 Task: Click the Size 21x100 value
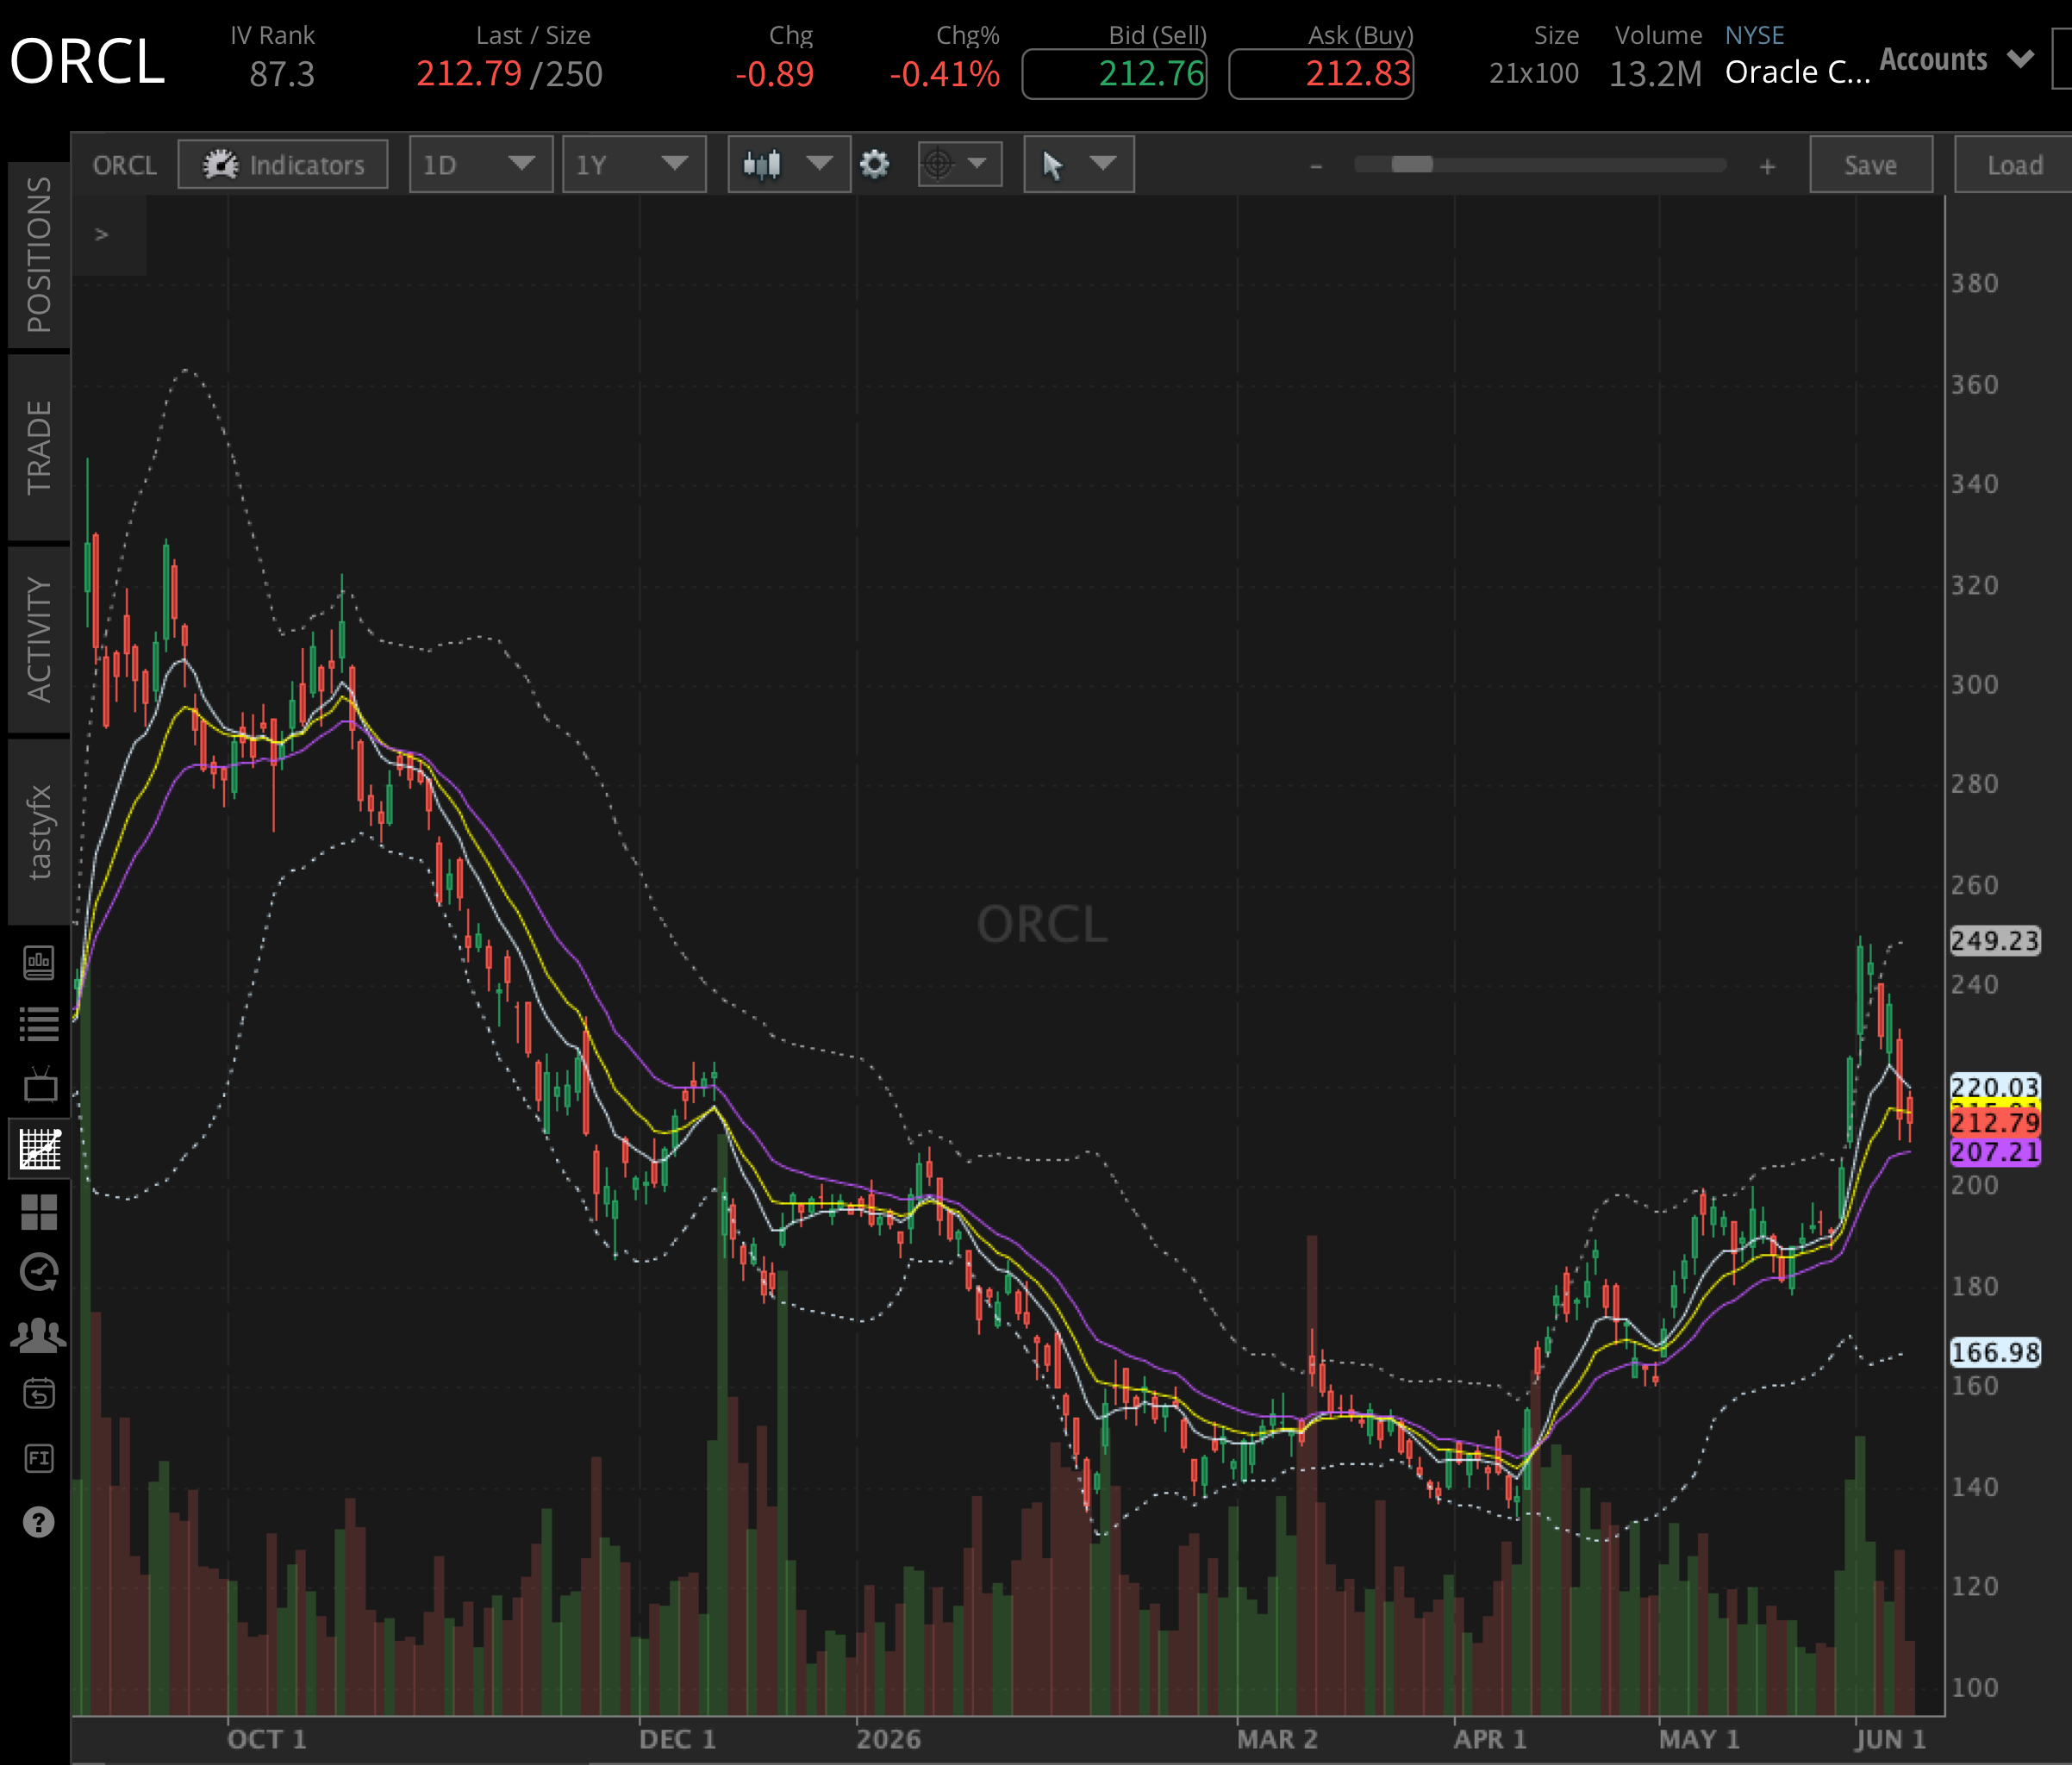1534,73
